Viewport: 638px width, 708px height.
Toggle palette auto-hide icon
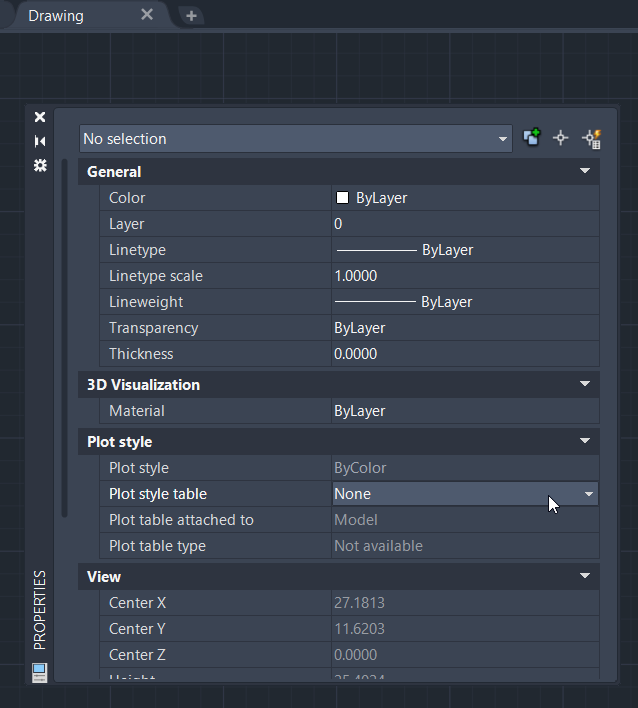40,141
